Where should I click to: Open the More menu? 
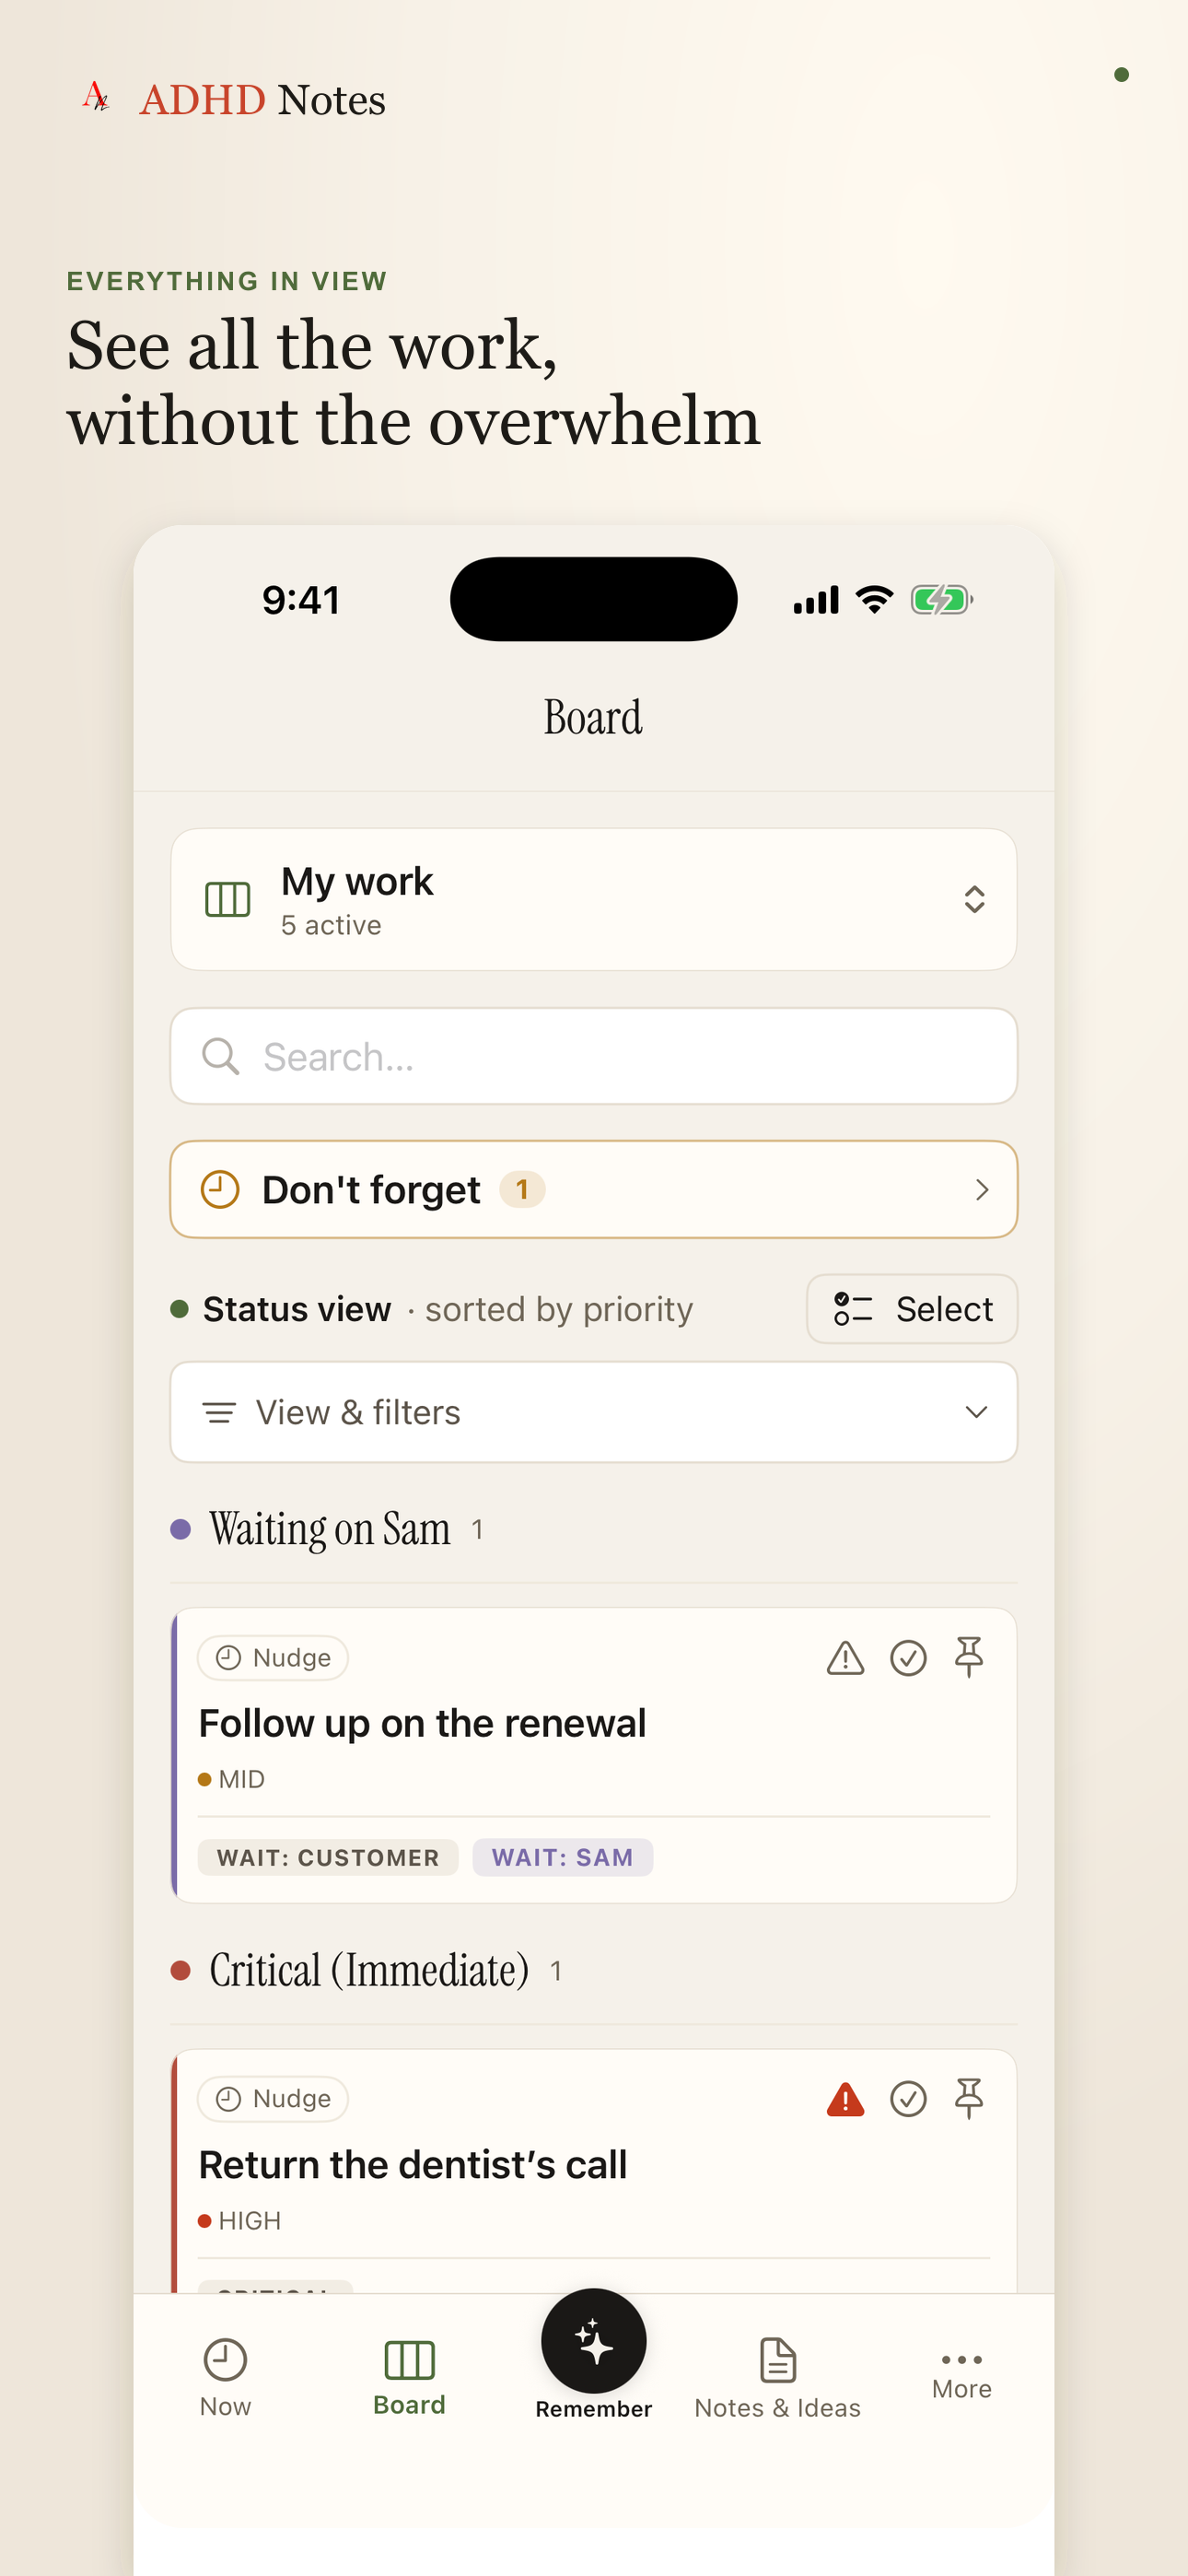click(962, 2376)
